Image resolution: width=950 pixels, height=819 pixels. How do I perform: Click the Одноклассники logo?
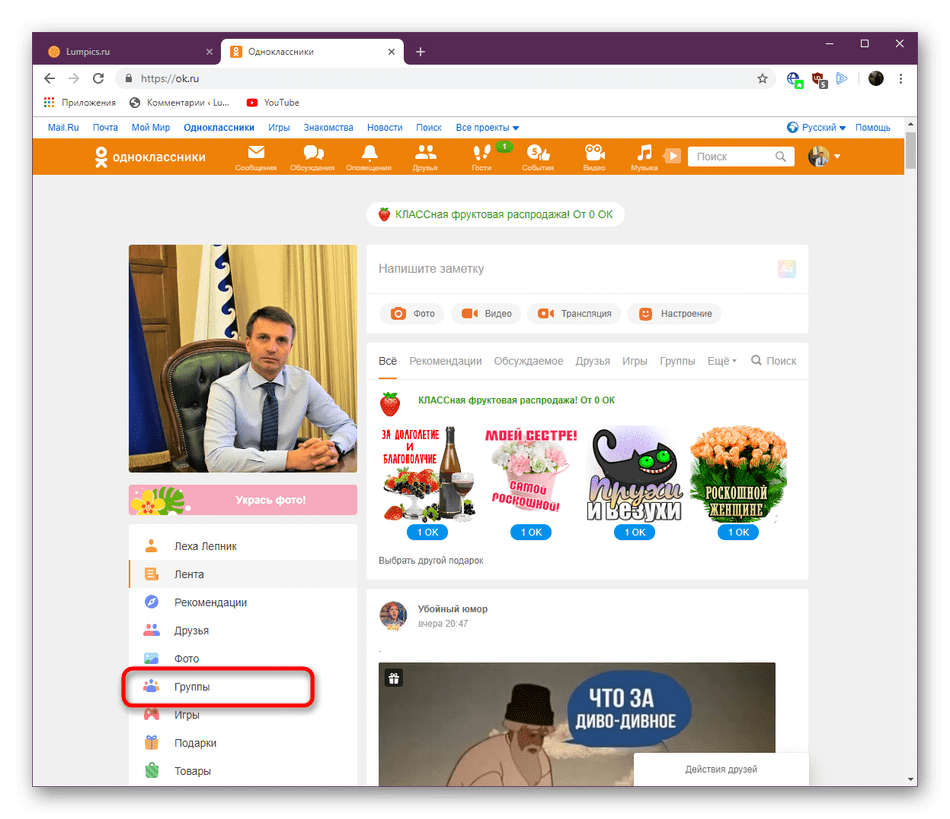[150, 157]
